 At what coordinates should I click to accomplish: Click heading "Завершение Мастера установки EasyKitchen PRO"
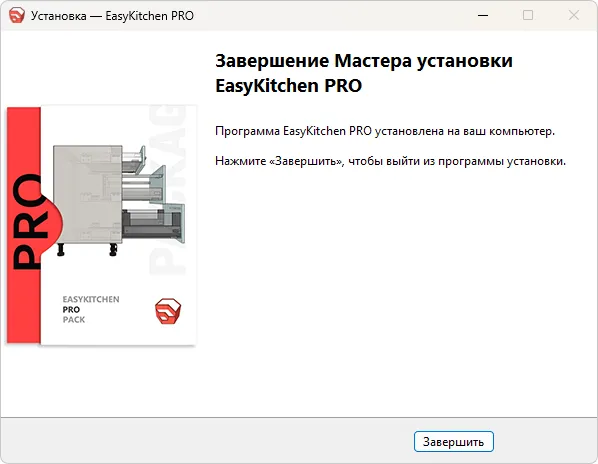tap(364, 73)
